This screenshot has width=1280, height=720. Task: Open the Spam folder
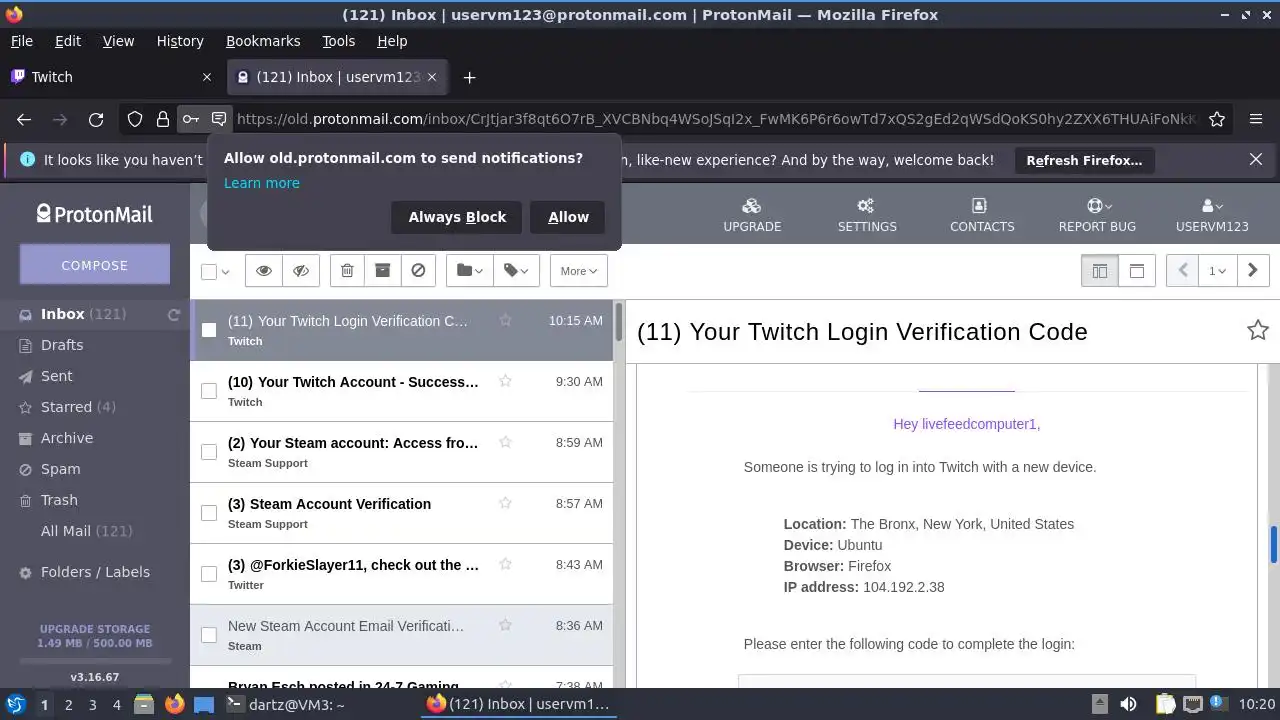click(60, 469)
